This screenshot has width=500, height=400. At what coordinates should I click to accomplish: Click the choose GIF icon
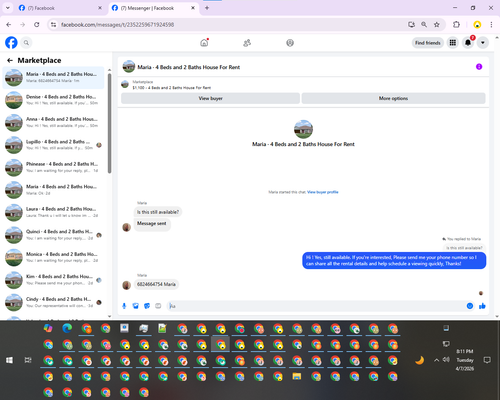pyautogui.click(x=158, y=306)
